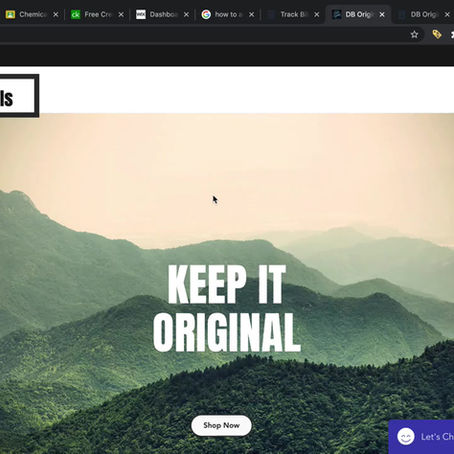
Task: Click the yellow price tag extension icon
Action: [437, 34]
